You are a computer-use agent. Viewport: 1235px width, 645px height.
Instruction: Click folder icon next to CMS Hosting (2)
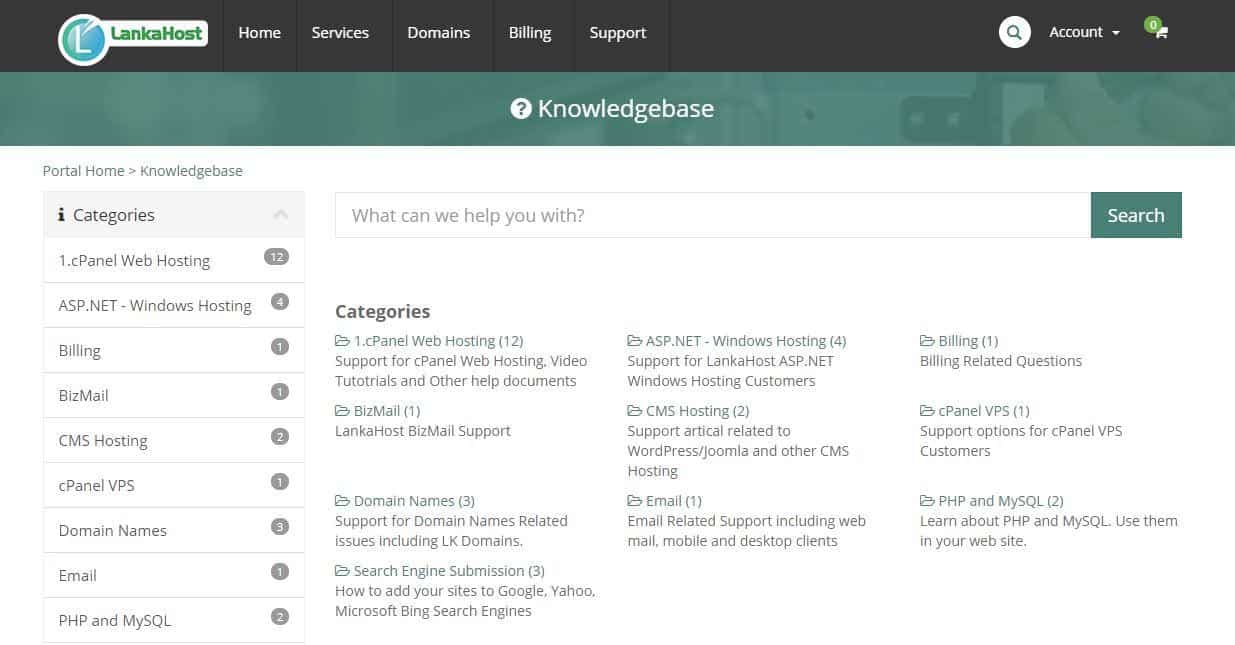click(634, 411)
